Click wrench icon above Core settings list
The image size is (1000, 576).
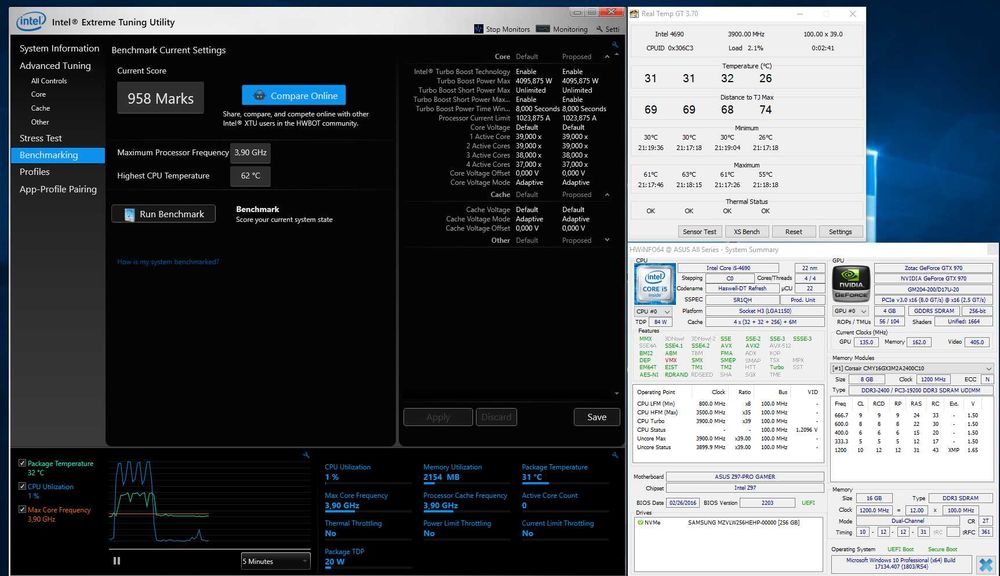pyautogui.click(x=615, y=45)
